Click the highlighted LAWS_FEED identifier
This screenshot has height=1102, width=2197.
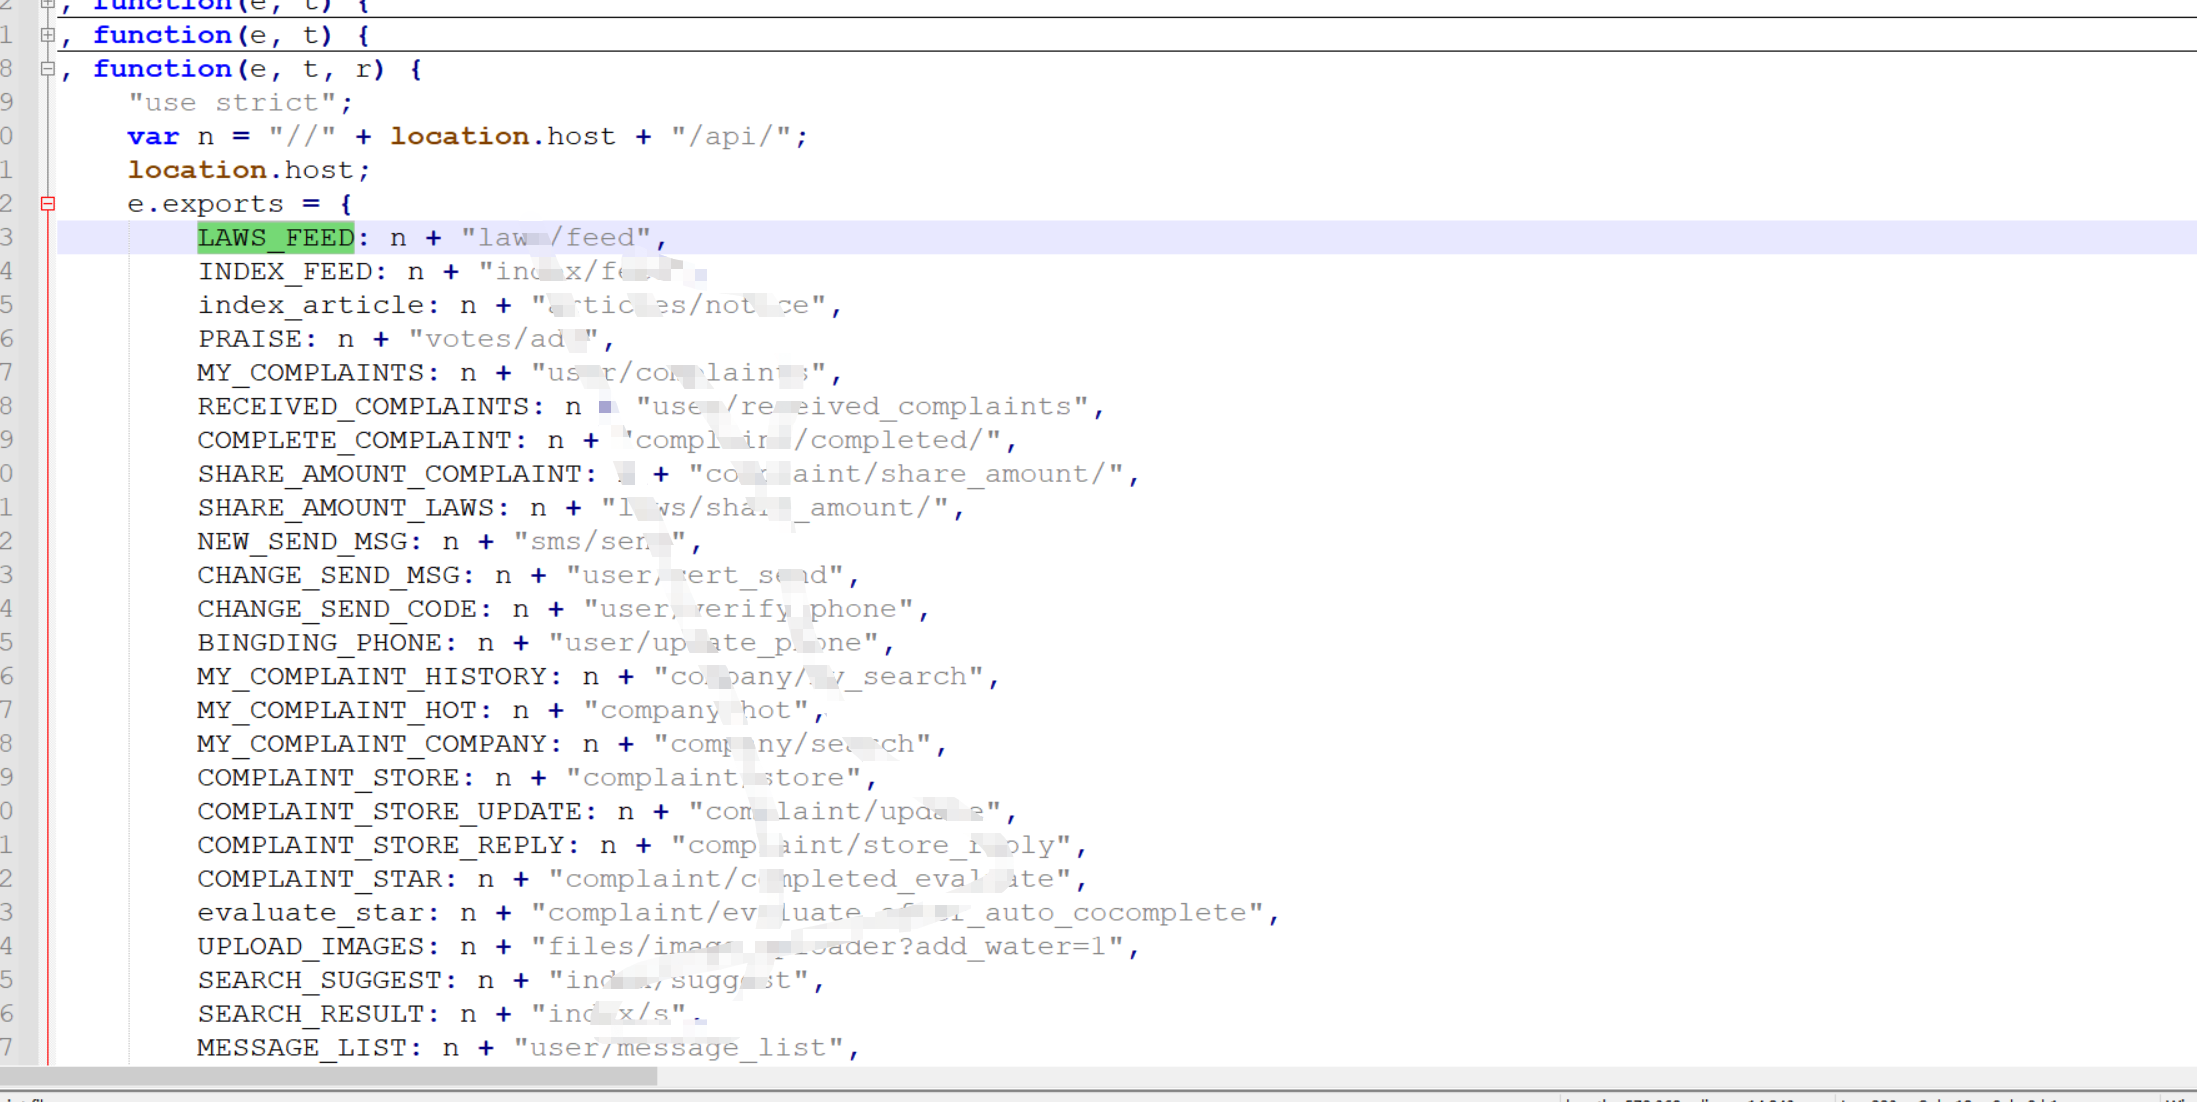276,238
